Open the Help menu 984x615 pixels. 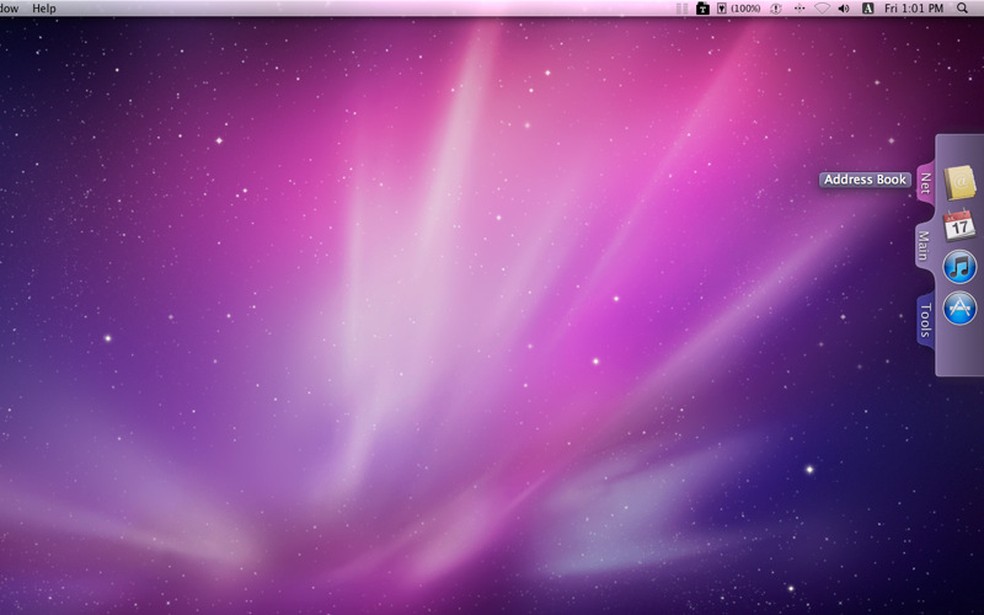point(44,8)
